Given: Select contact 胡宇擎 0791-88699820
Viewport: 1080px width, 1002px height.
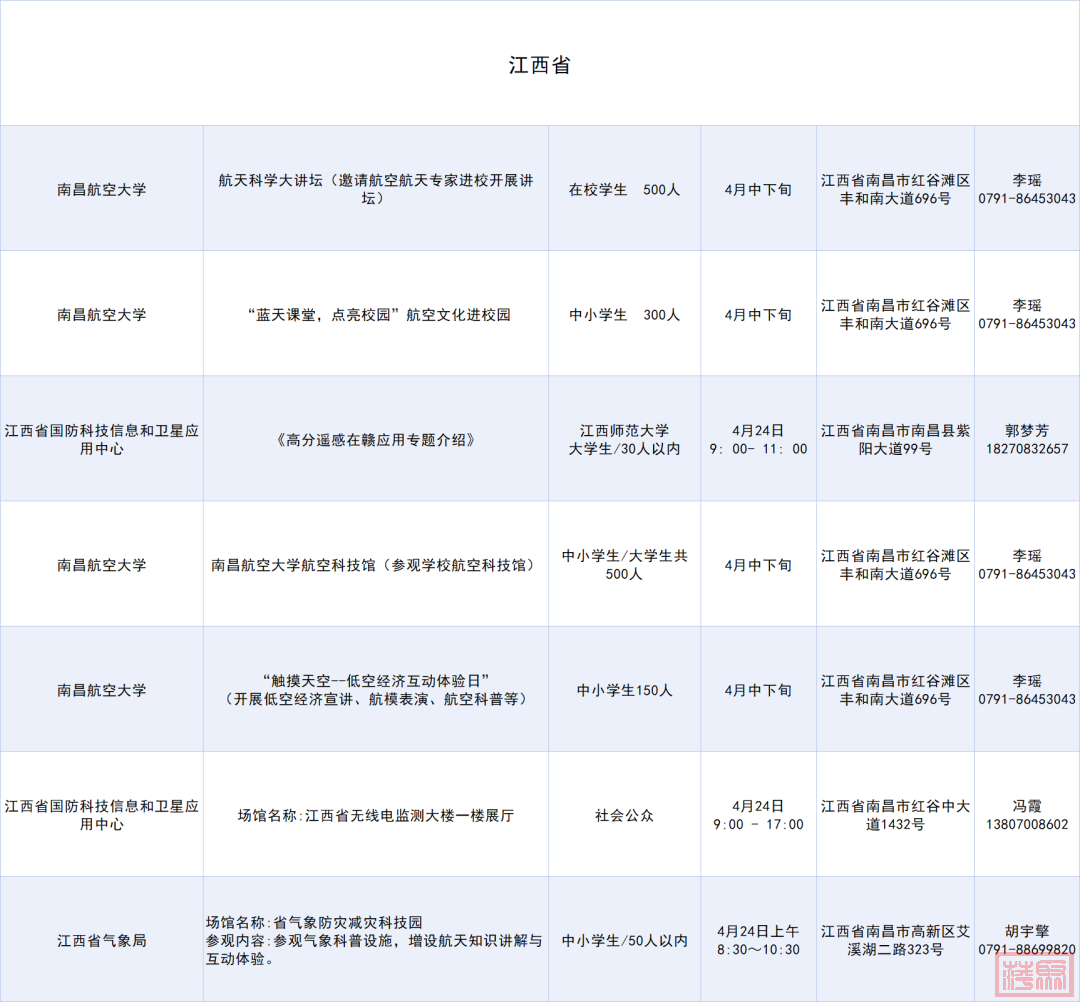Looking at the screenshot, I should 1027,940.
